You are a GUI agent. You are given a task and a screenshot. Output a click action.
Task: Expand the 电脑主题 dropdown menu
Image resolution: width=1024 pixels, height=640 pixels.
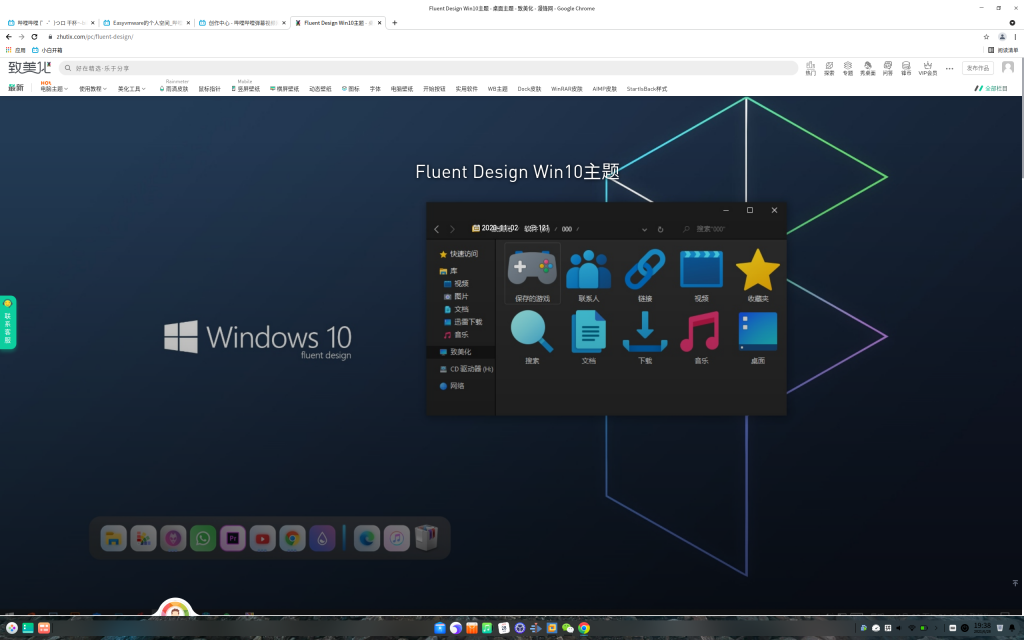click(54, 89)
